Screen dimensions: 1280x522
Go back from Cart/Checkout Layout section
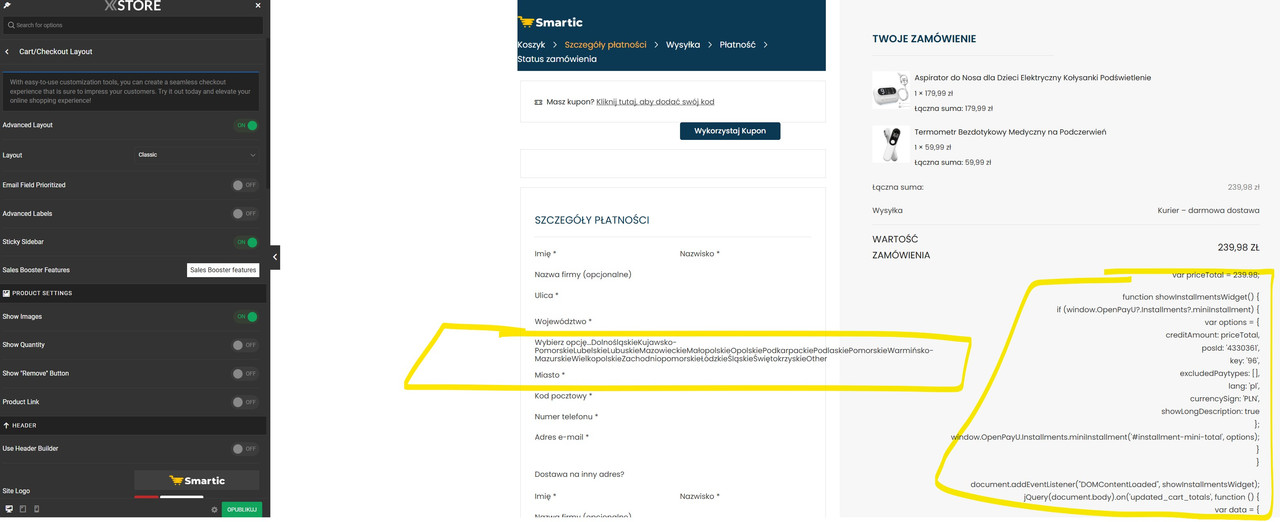7,51
